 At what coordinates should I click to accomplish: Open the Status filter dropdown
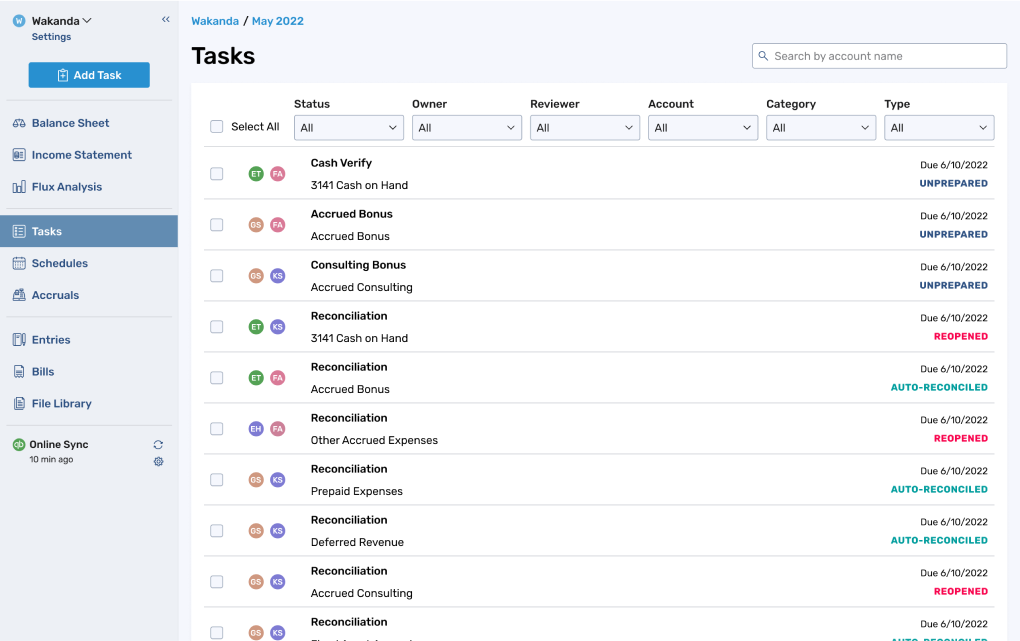click(348, 127)
